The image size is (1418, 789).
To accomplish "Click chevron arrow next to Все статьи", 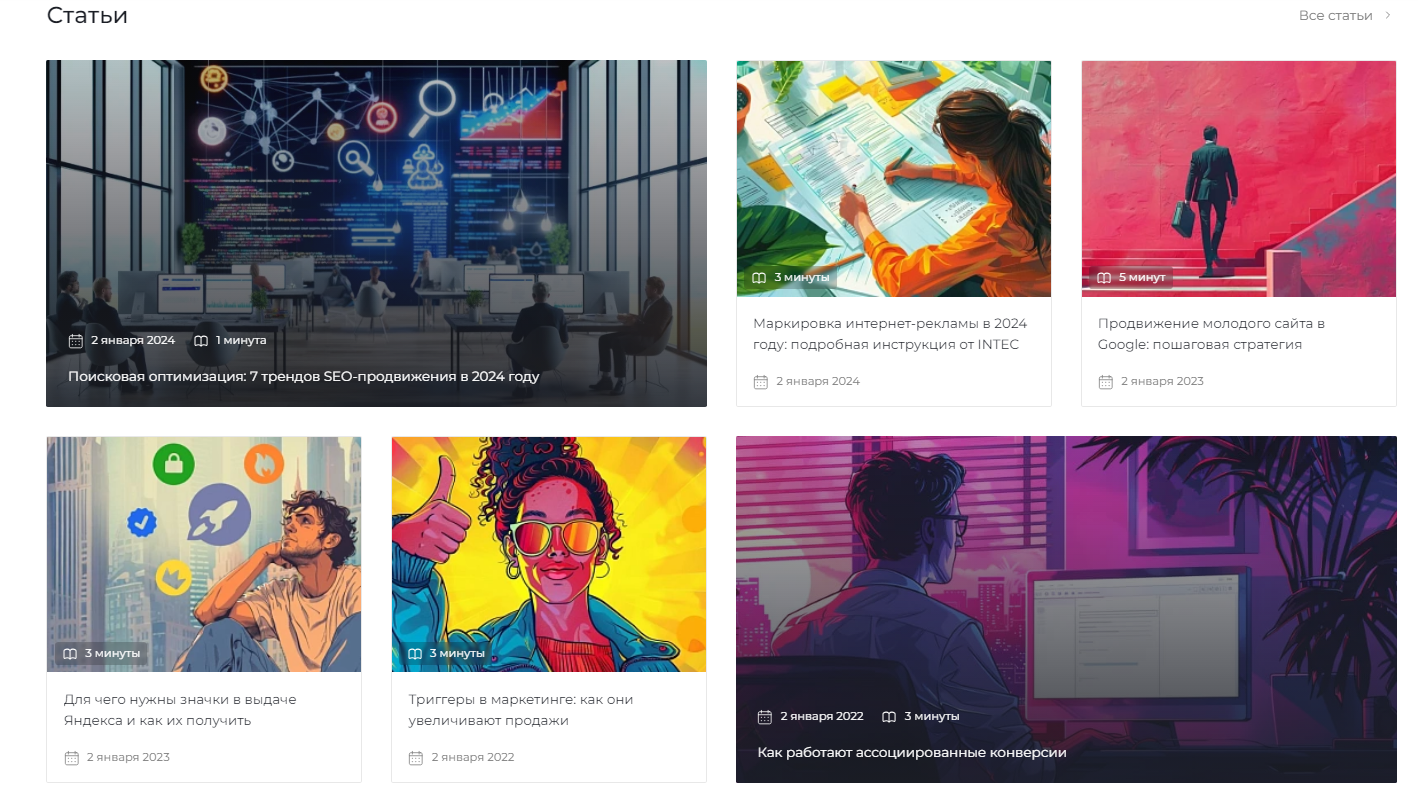I will [1388, 15].
